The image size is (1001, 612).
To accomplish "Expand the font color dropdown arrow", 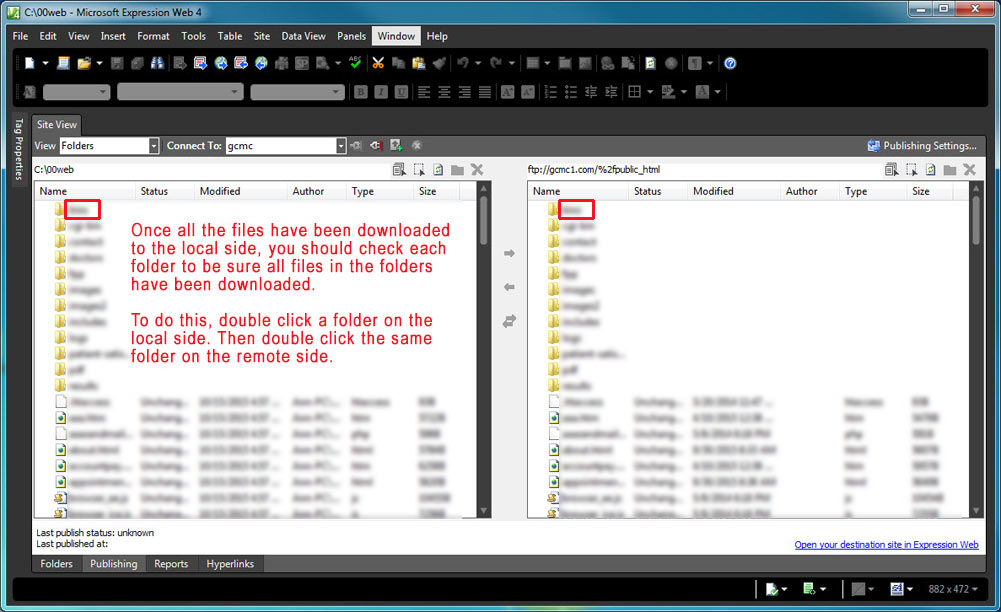I will pyautogui.click(x=718, y=92).
